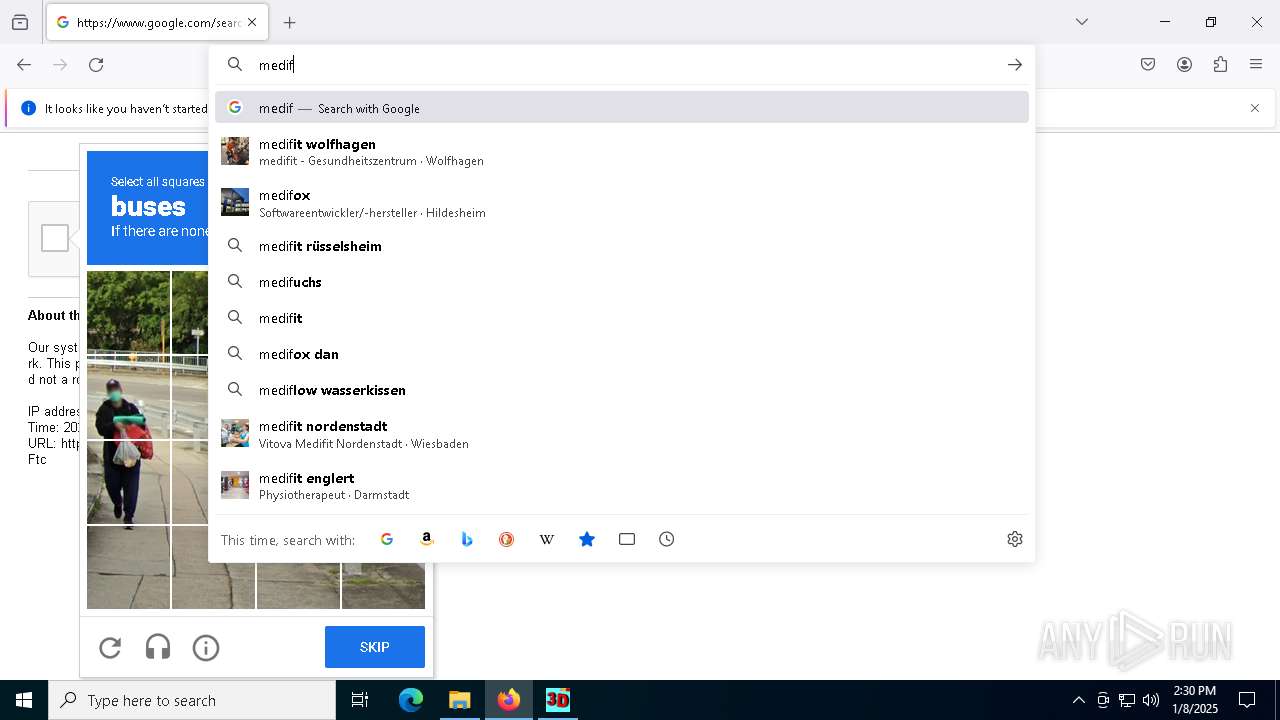Search this time with Wikipedia icon
This screenshot has height=720, width=1280.
547,539
